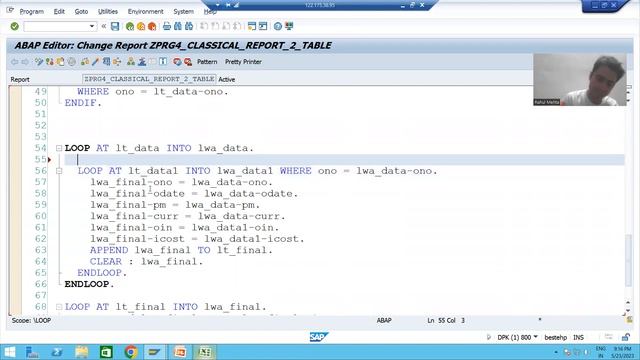640x360 pixels.
Task: Click the webcam thumbnail of the presenter
Action: coord(580,80)
